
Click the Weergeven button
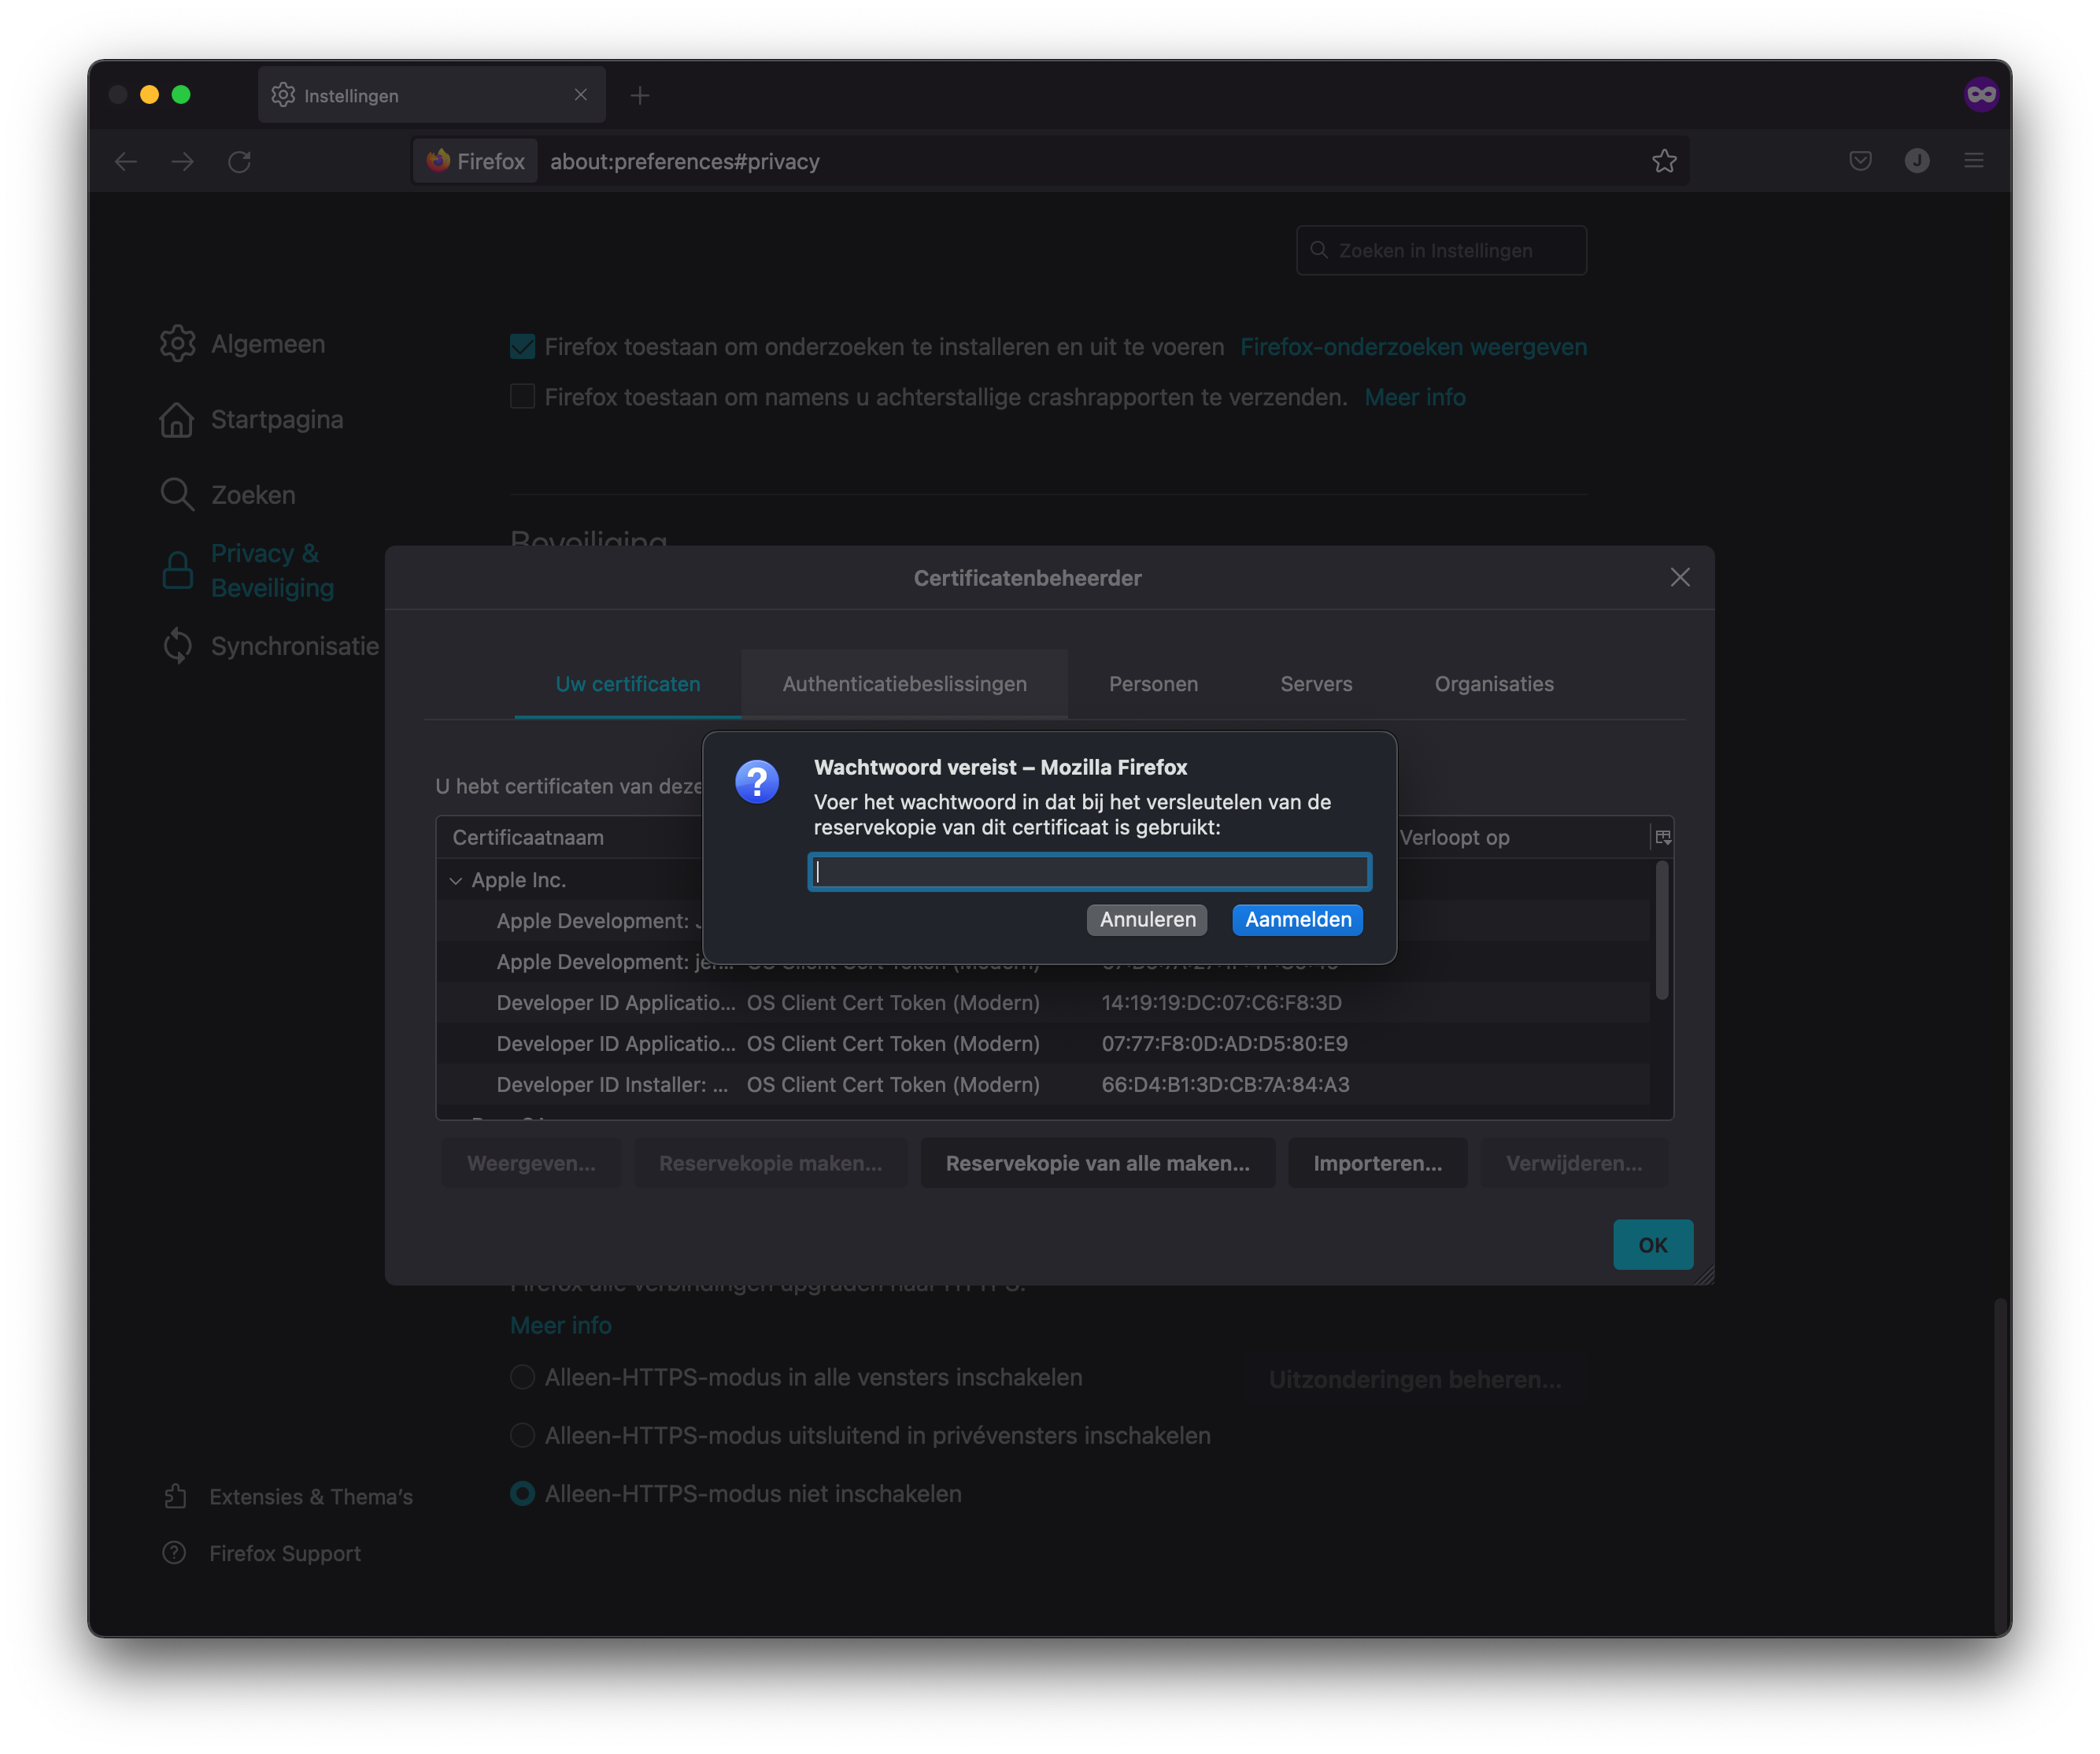click(531, 1164)
